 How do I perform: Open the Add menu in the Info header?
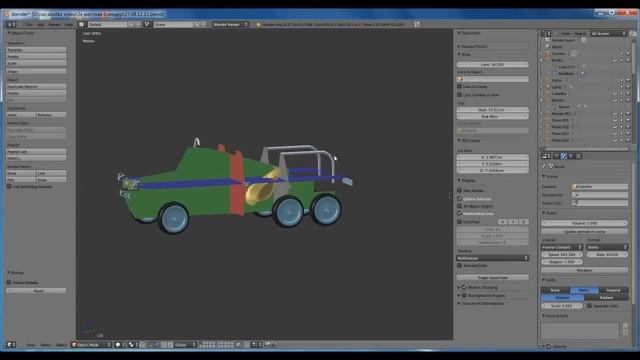coord(40,24)
